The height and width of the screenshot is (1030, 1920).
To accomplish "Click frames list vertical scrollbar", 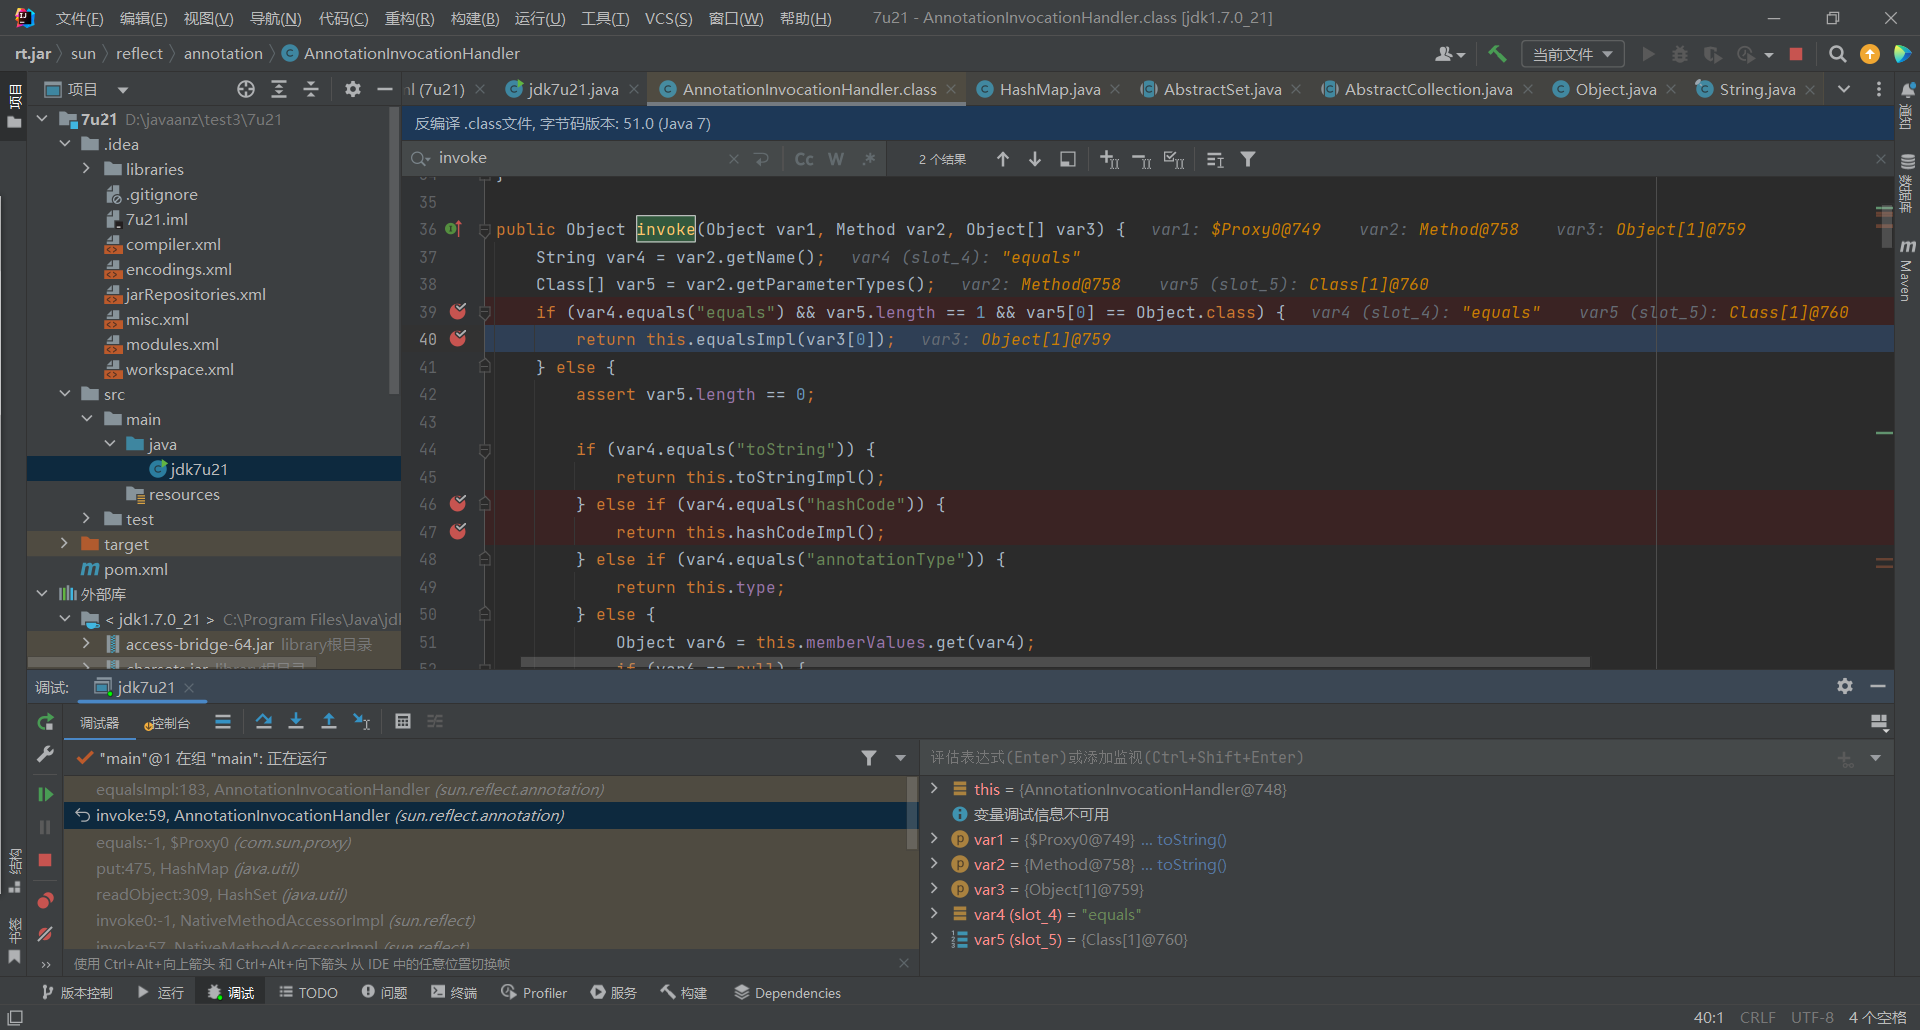I will pos(911,812).
